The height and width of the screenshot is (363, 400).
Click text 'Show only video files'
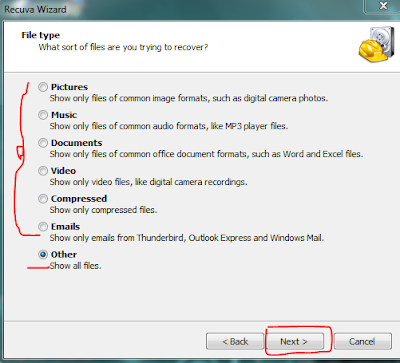pos(90,182)
